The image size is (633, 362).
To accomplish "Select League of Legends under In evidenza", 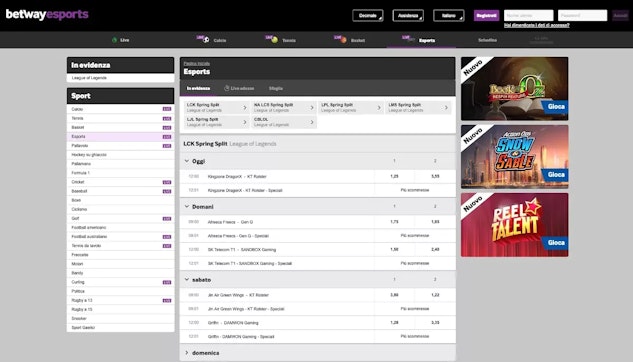I will (120, 78).
